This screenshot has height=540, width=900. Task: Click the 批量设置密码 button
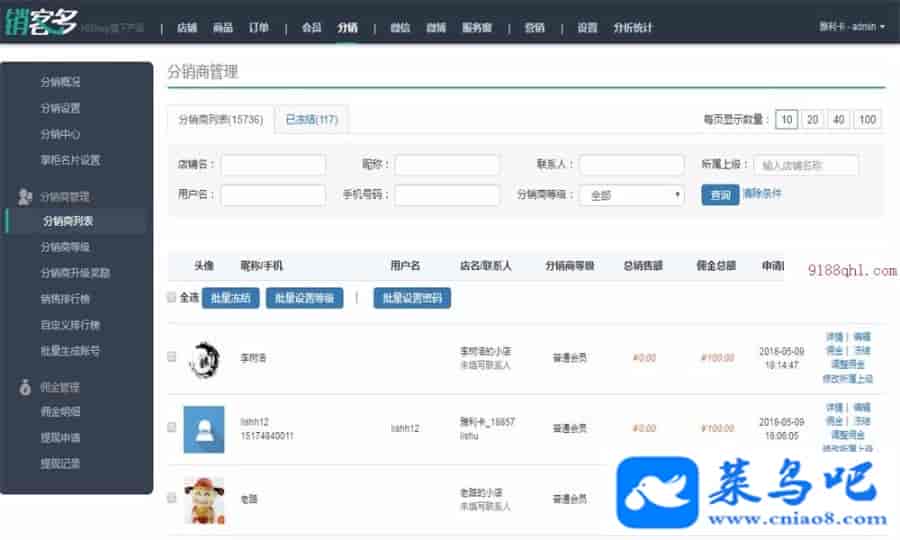tap(412, 298)
